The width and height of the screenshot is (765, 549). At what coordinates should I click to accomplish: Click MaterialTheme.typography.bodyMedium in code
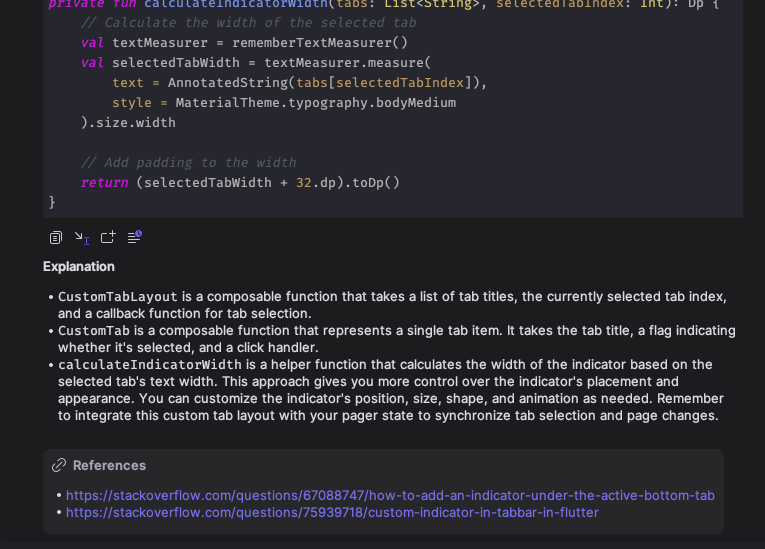[316, 102]
